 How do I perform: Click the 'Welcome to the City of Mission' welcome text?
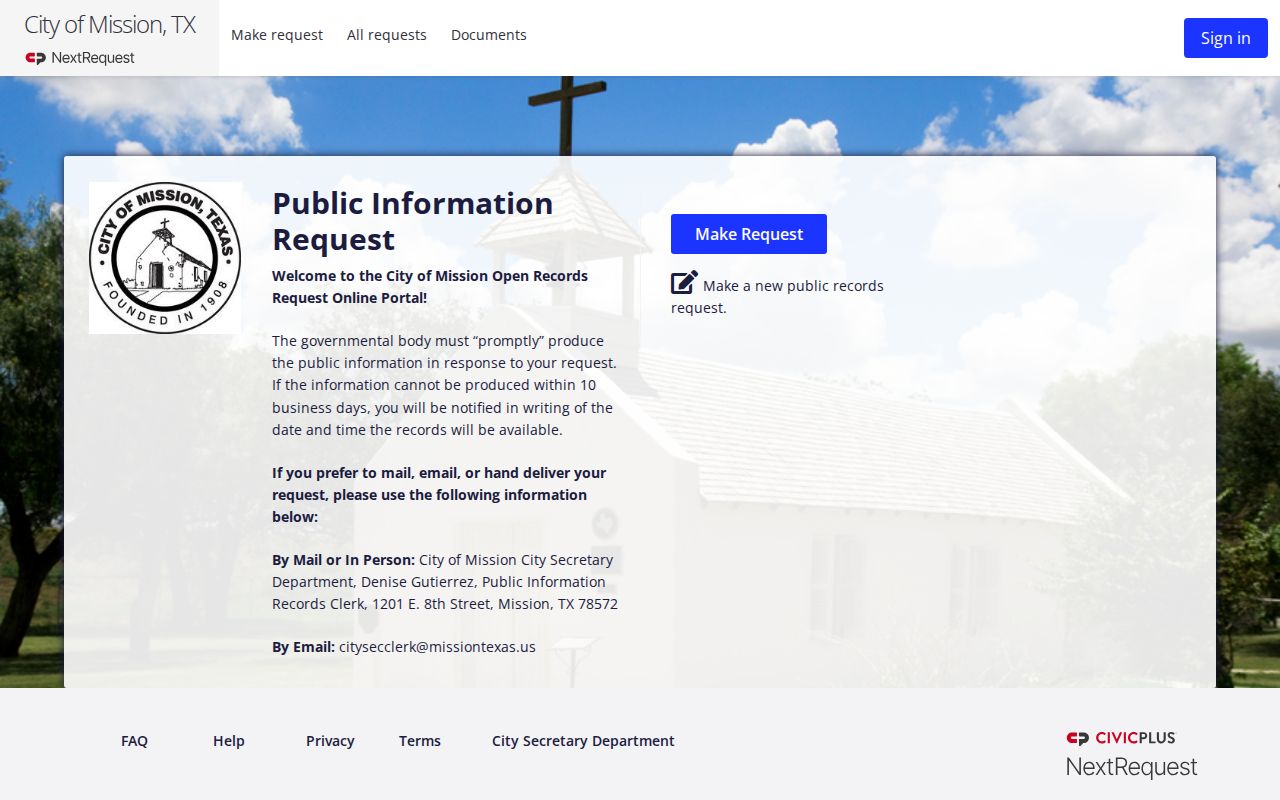[x=430, y=287]
